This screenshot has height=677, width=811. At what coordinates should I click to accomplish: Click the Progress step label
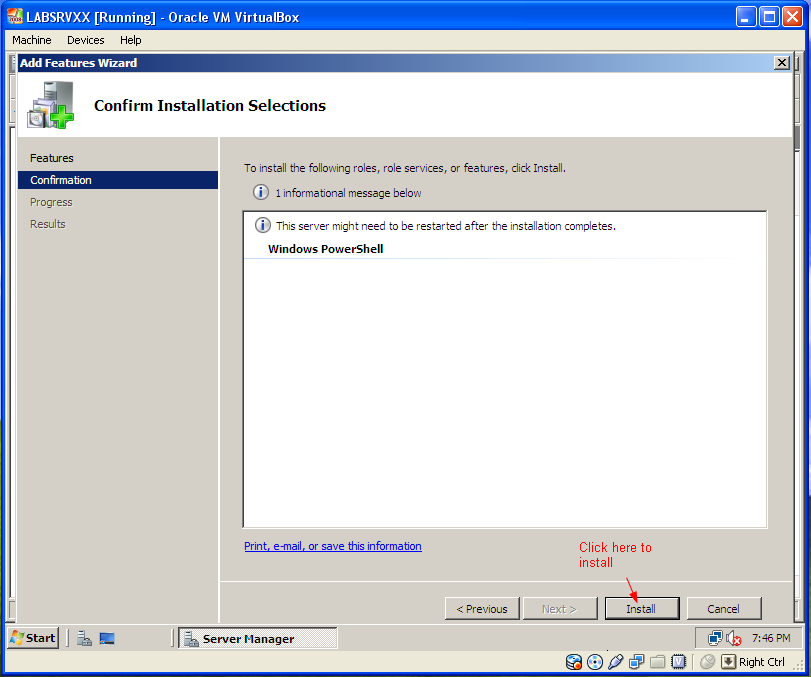[x=51, y=202]
